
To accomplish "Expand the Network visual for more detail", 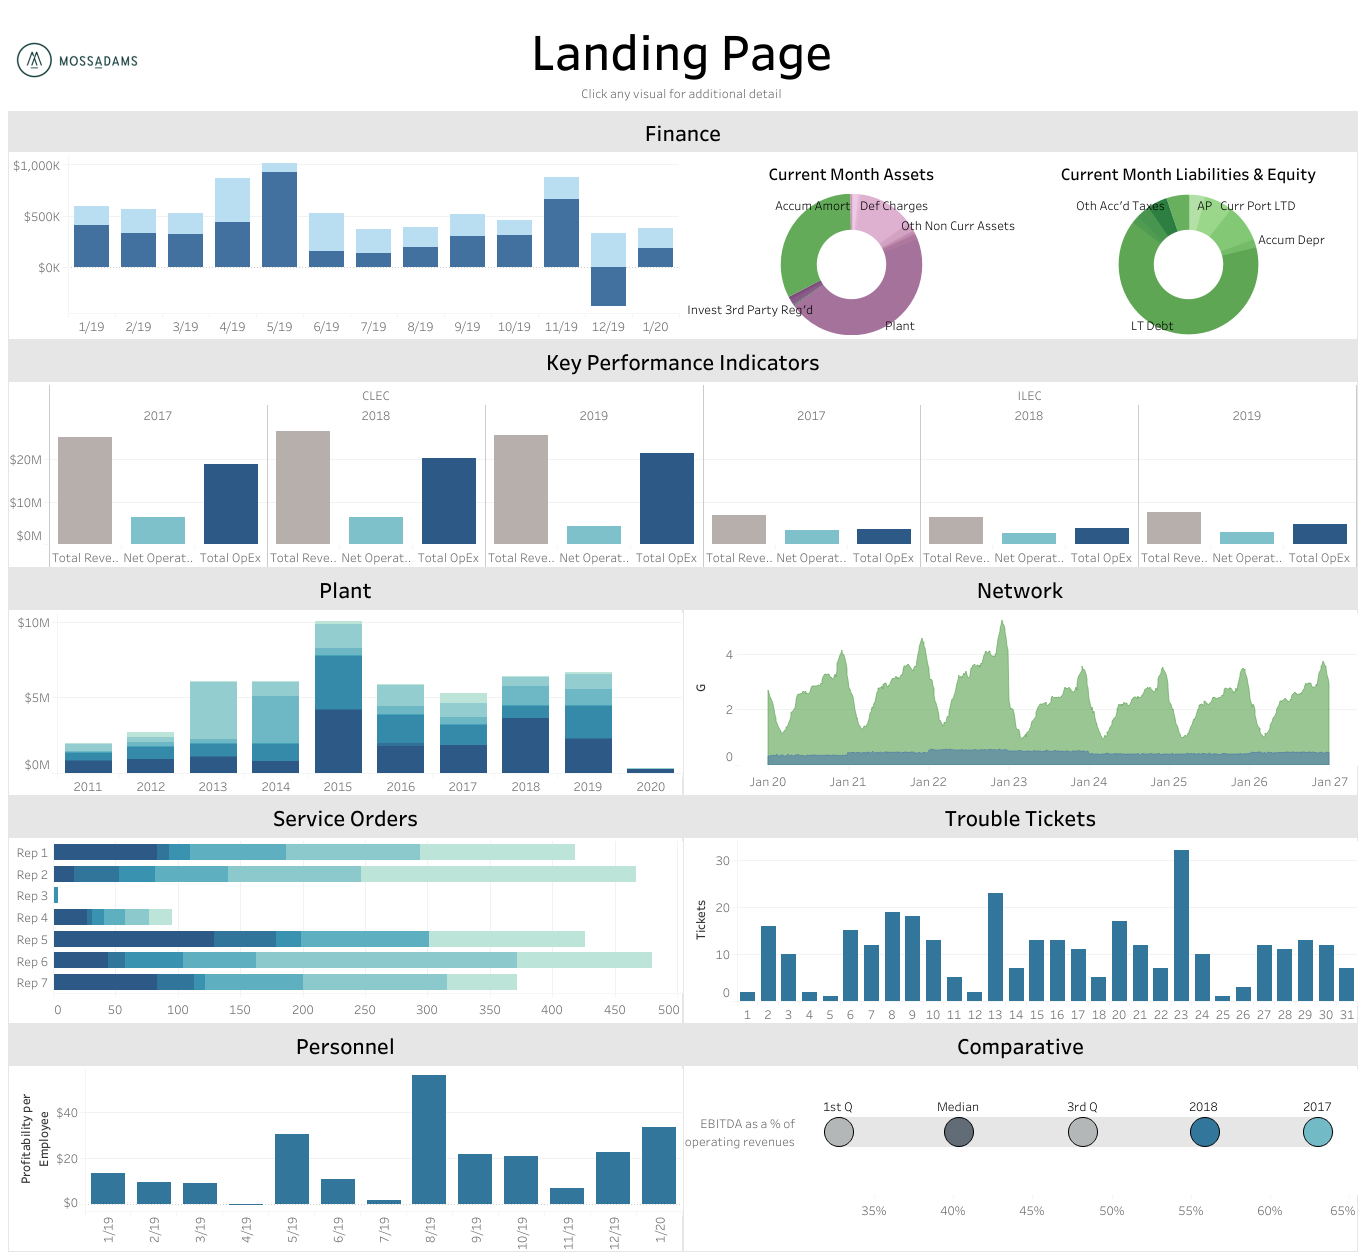I will click(1019, 590).
